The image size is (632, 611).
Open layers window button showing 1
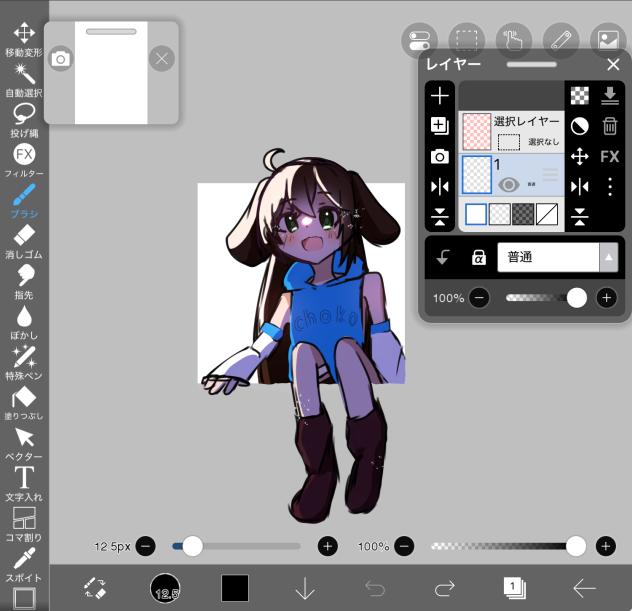pyautogui.click(x=514, y=588)
